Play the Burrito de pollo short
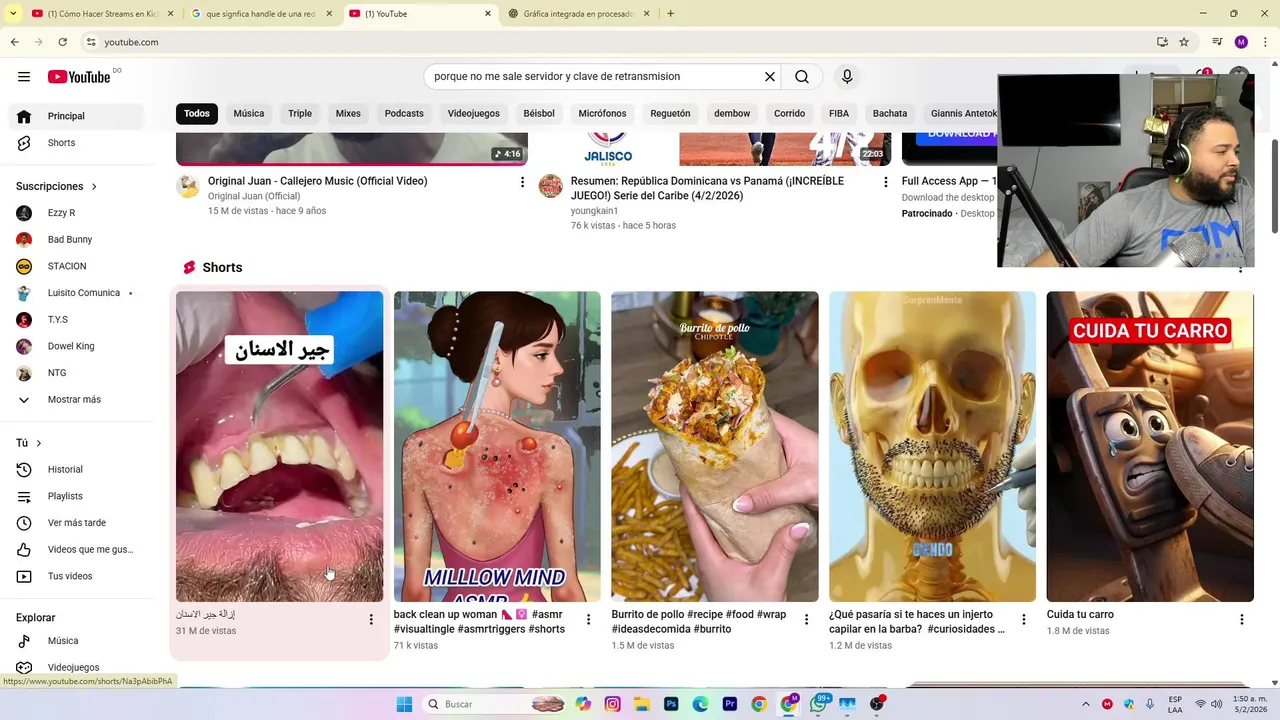Screen dimensions: 1280x720 [715, 447]
